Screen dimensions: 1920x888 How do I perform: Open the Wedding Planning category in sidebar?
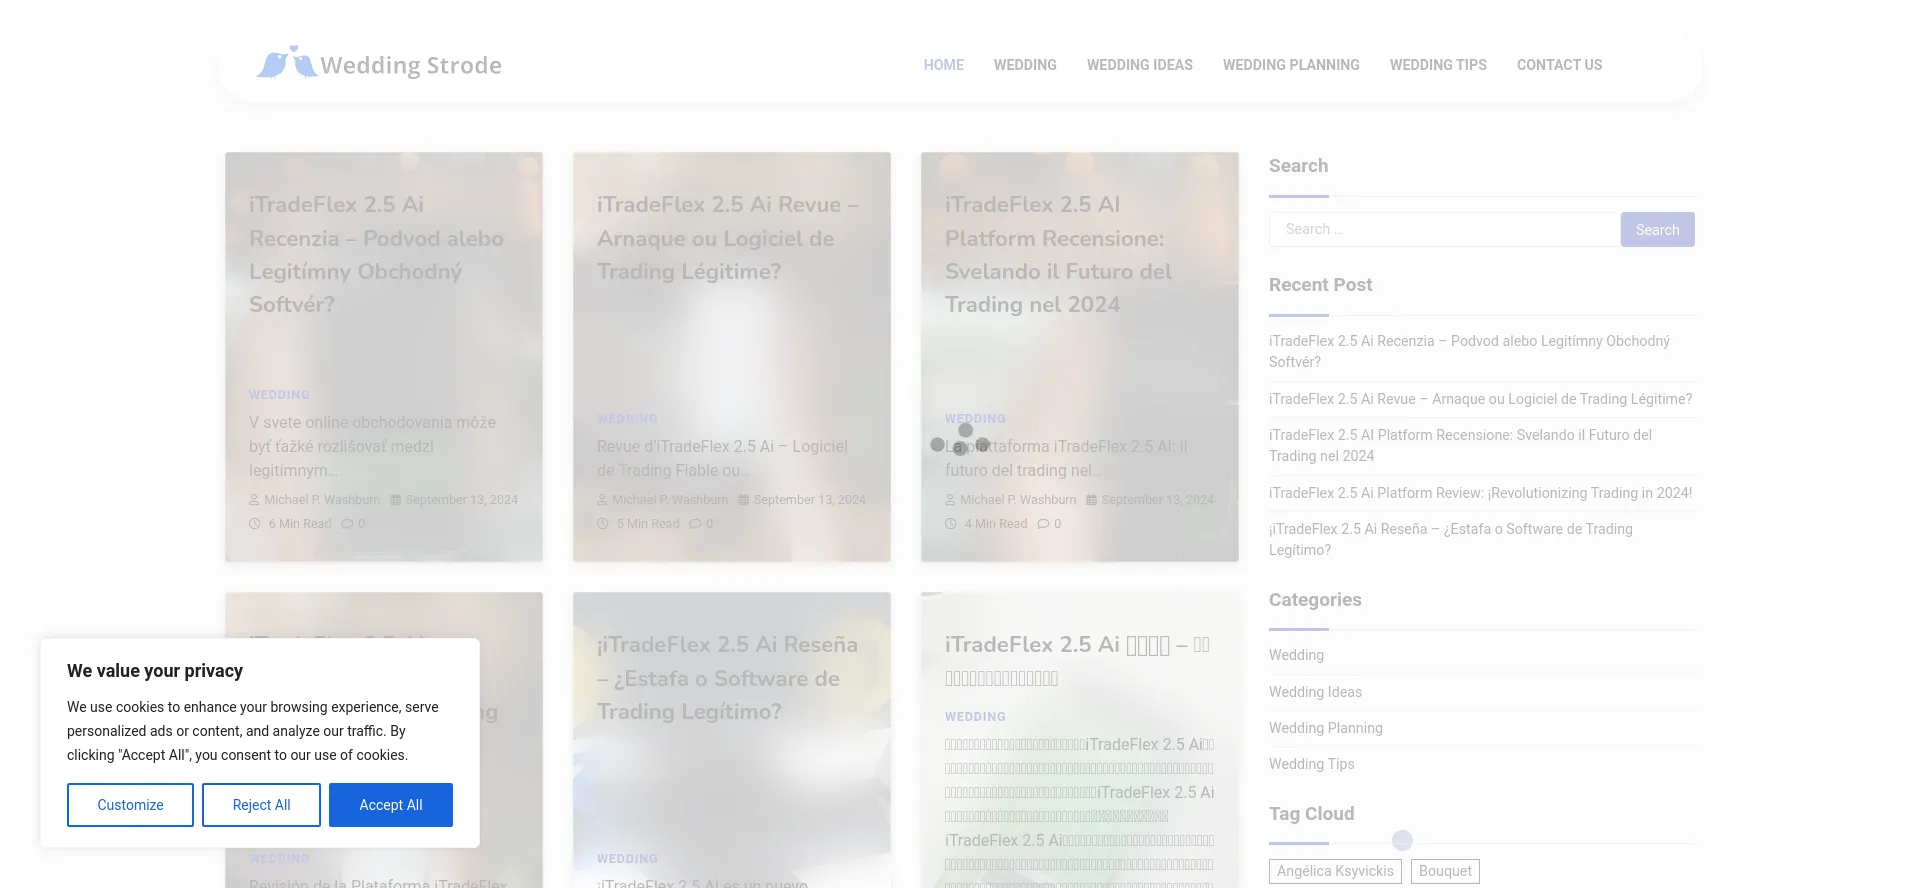(x=1325, y=728)
